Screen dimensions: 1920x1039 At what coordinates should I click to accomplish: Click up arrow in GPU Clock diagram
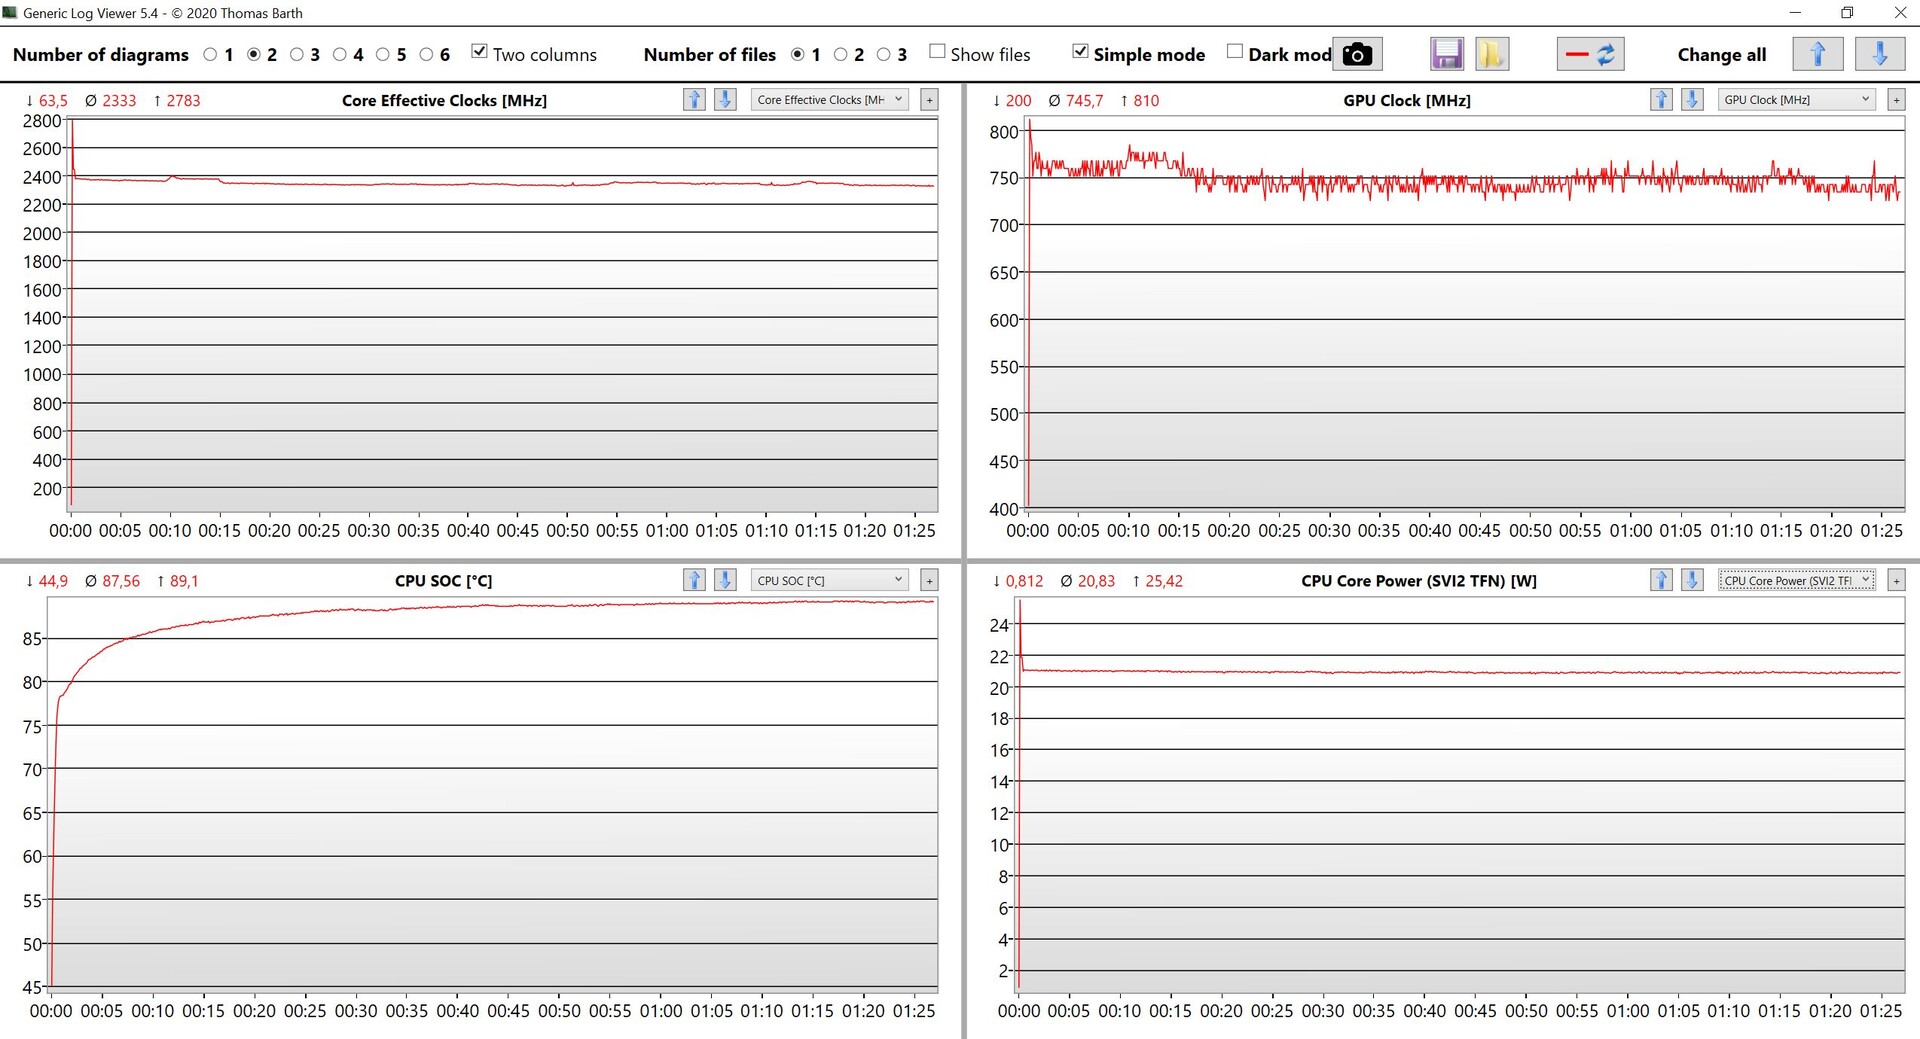[x=1661, y=99]
